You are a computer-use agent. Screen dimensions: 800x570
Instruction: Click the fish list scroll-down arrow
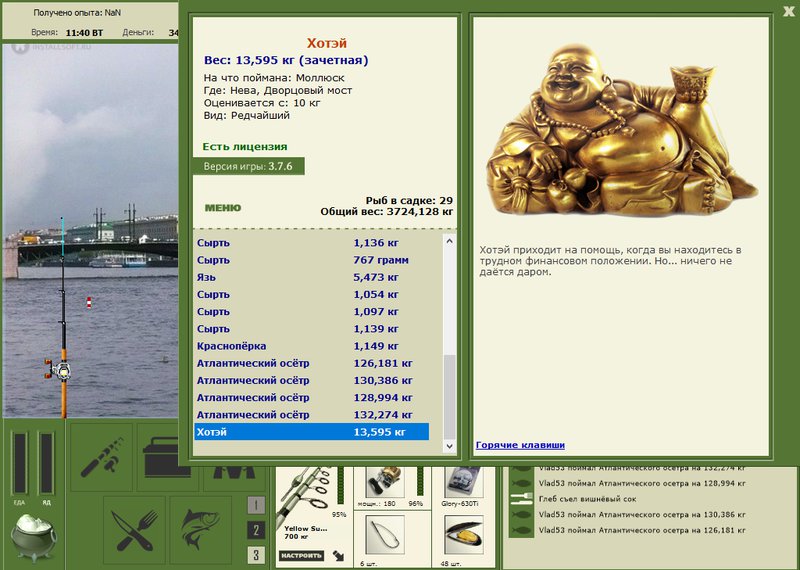(449, 446)
